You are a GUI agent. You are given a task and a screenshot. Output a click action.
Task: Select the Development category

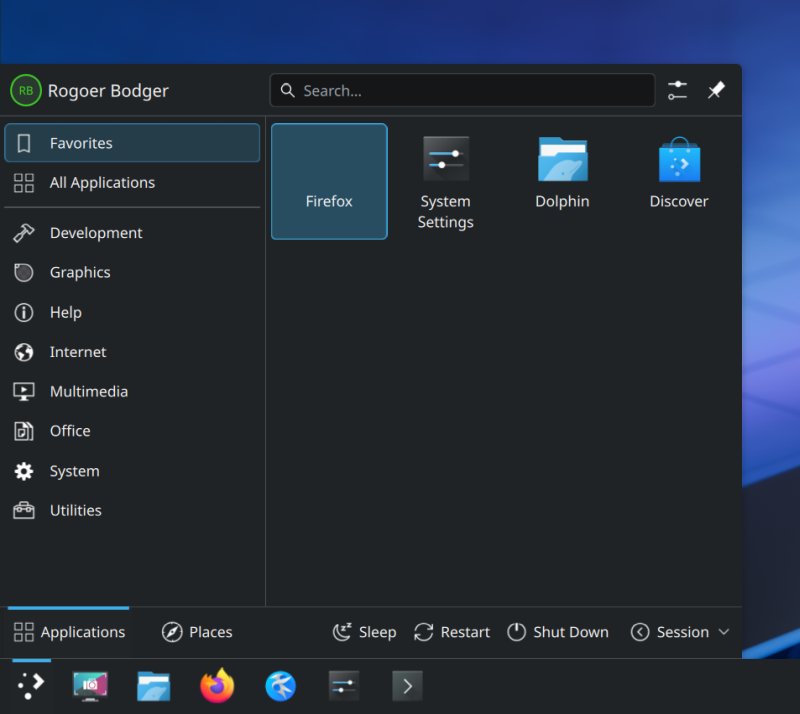(x=95, y=233)
